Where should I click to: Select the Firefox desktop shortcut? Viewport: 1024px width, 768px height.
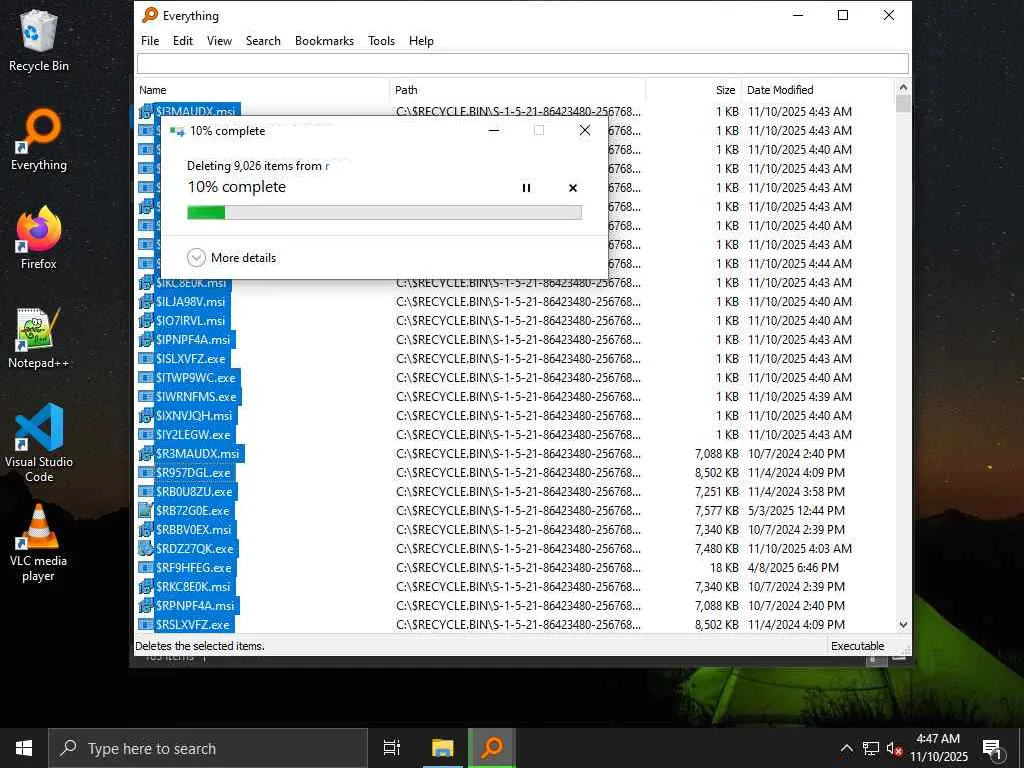(39, 238)
